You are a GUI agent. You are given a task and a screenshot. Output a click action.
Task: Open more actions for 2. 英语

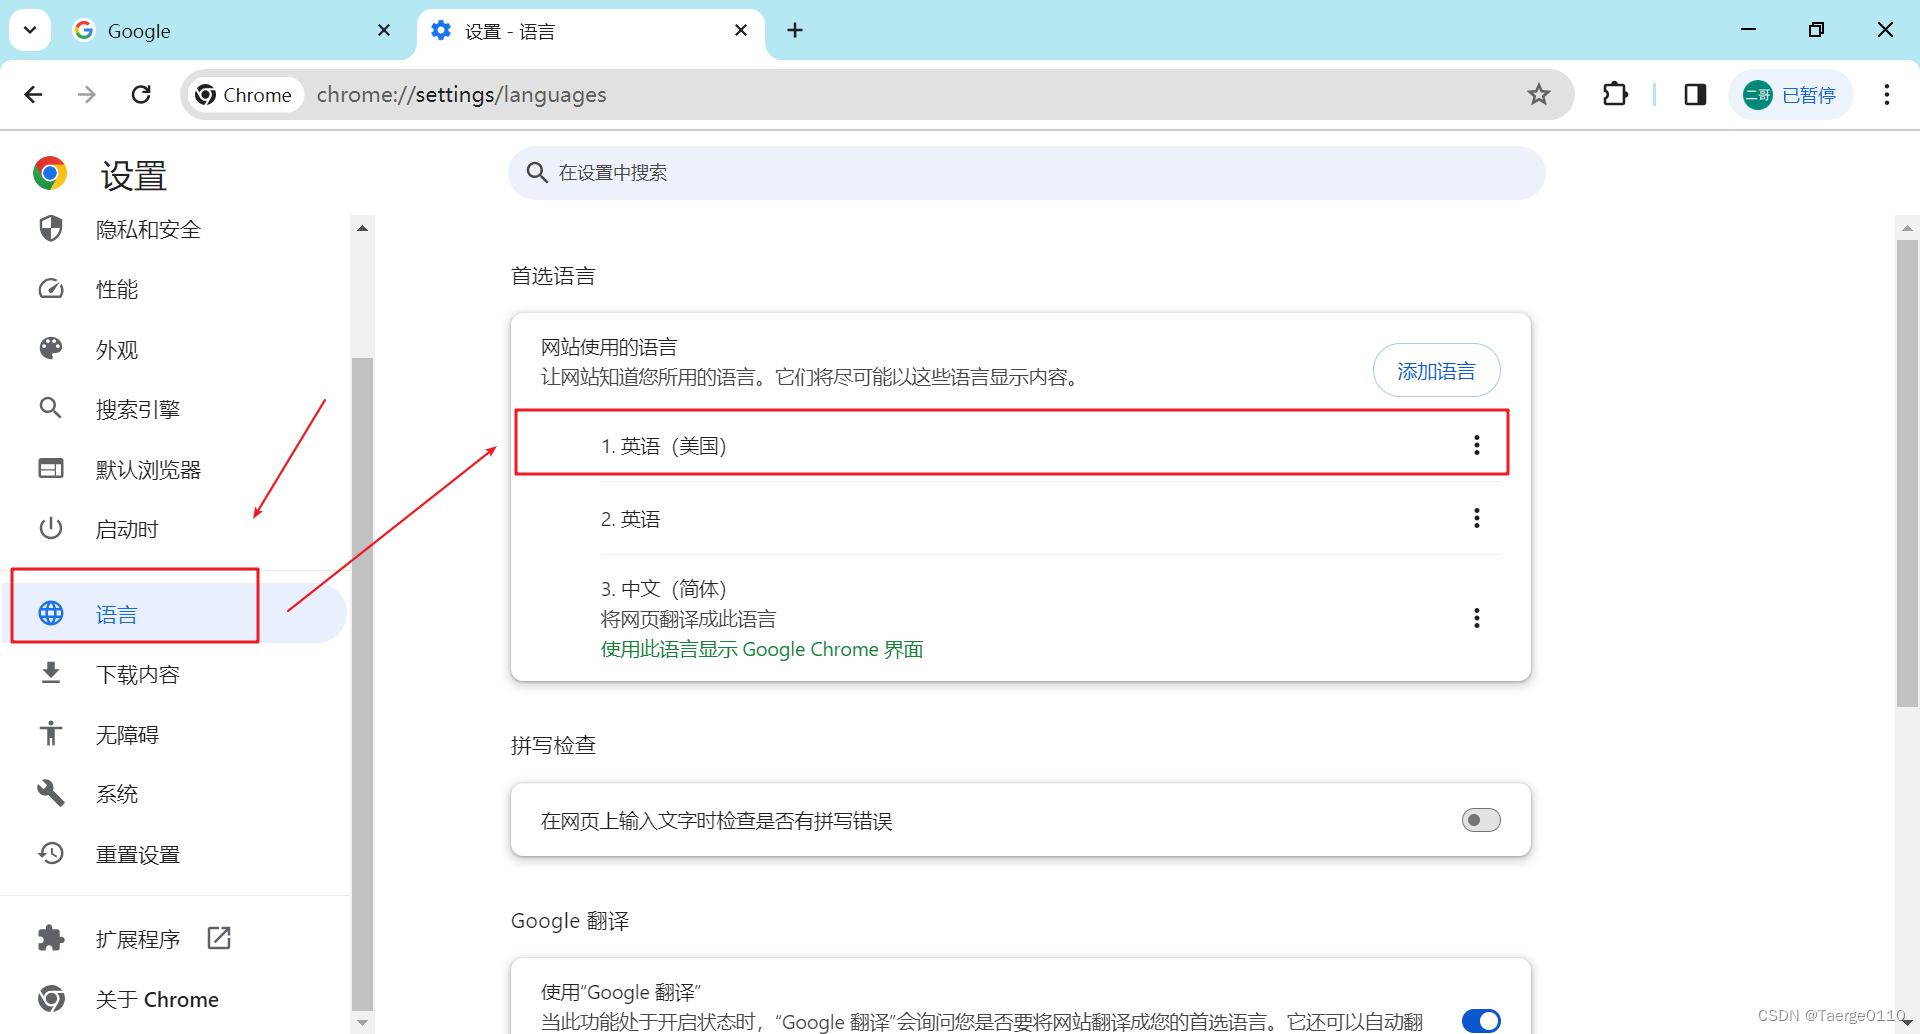tap(1476, 518)
